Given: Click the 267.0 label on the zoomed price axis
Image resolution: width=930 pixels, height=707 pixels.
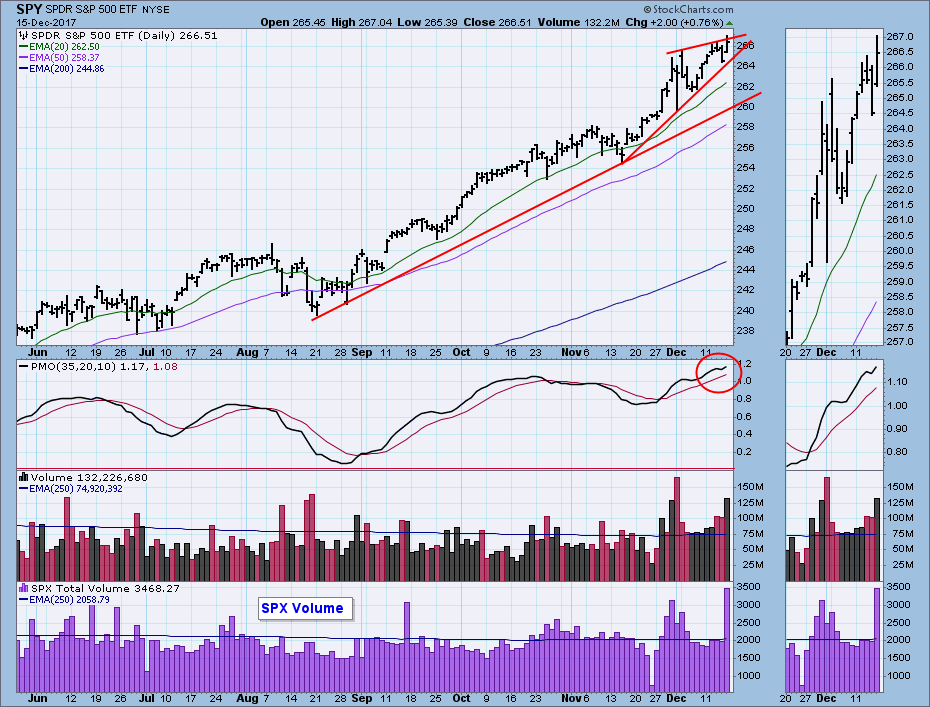Looking at the screenshot, I should (x=900, y=37).
